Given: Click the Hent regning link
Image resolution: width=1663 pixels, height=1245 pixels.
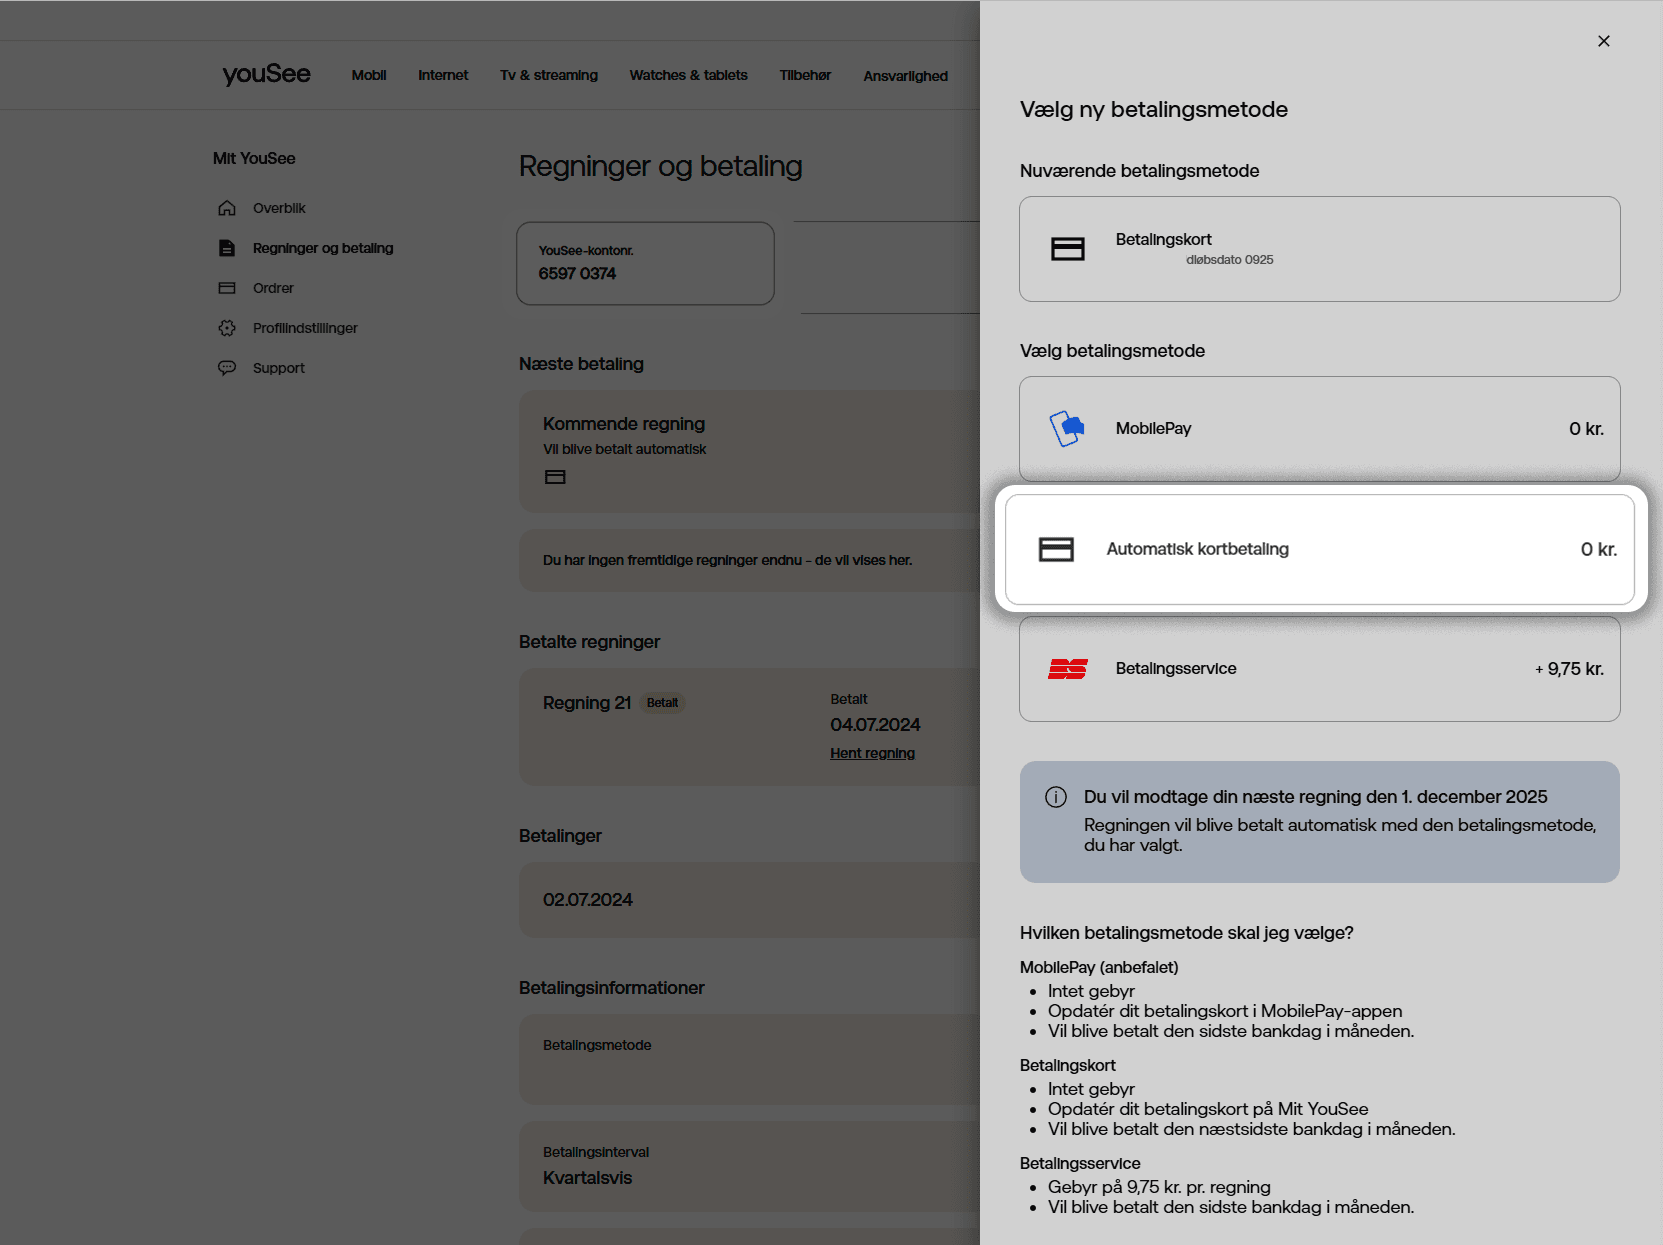Looking at the screenshot, I should (x=872, y=753).
